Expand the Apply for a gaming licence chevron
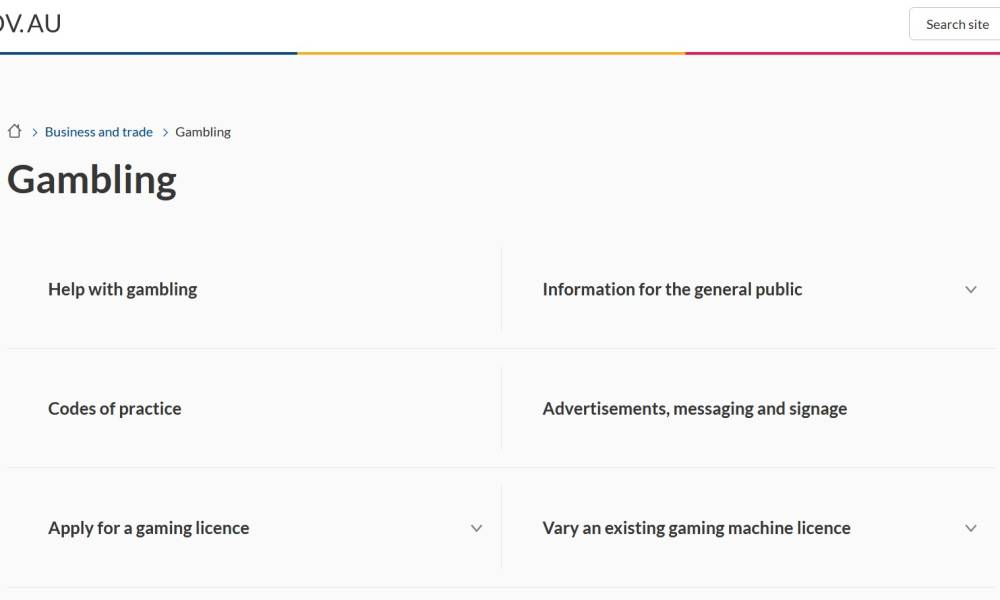This screenshot has width=1000, height=600. (476, 528)
